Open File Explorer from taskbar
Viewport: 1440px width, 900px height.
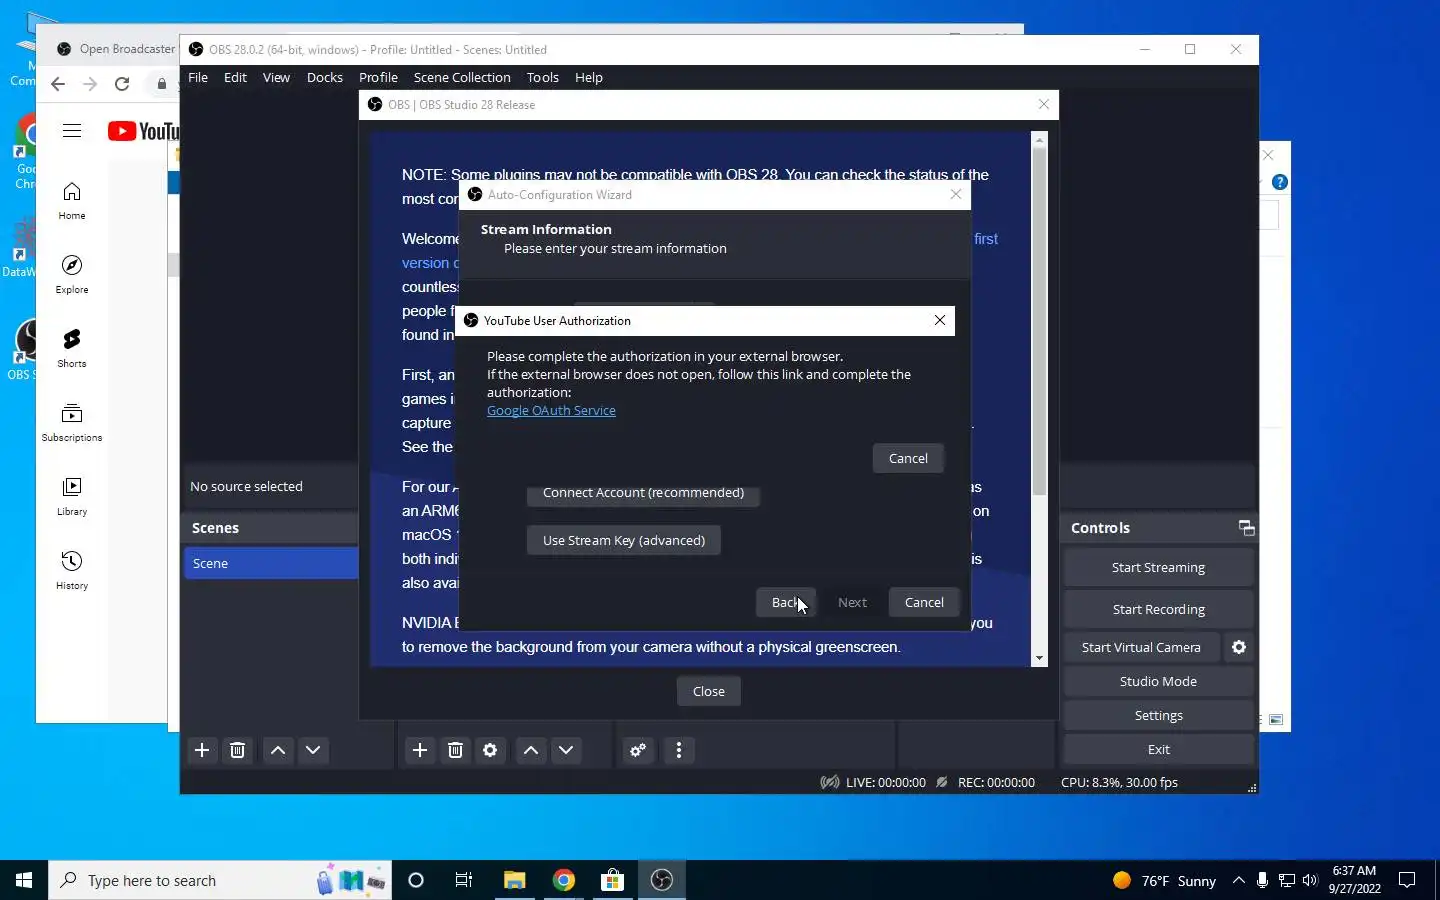click(514, 880)
